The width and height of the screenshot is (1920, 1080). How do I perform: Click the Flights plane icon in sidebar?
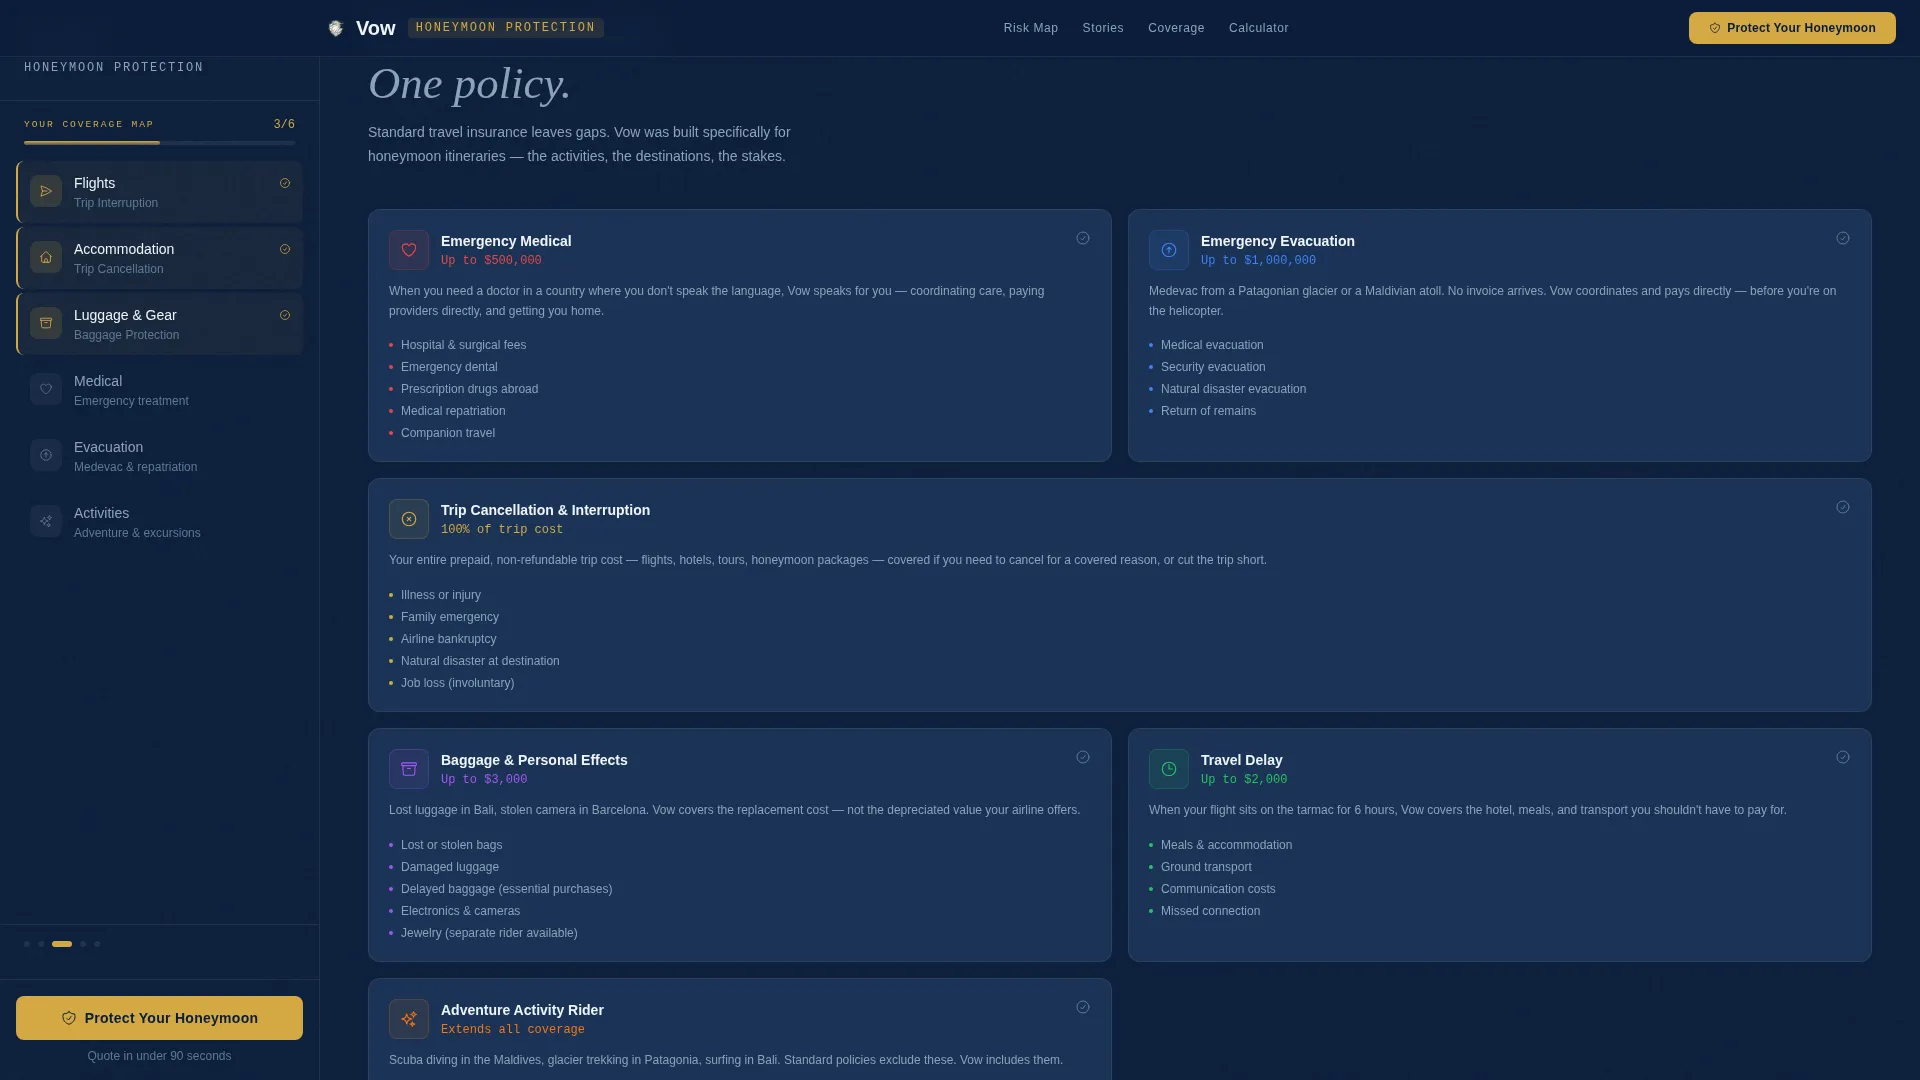coord(46,191)
